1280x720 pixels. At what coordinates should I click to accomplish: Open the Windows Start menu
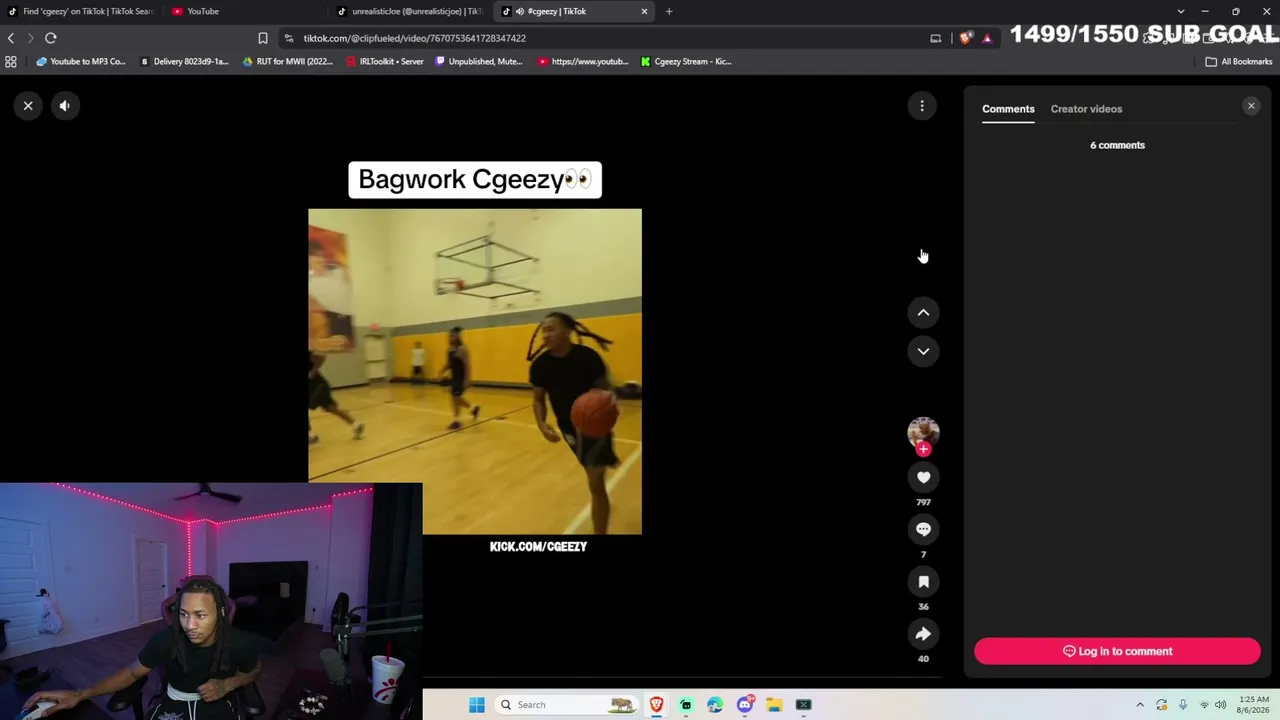coord(477,705)
